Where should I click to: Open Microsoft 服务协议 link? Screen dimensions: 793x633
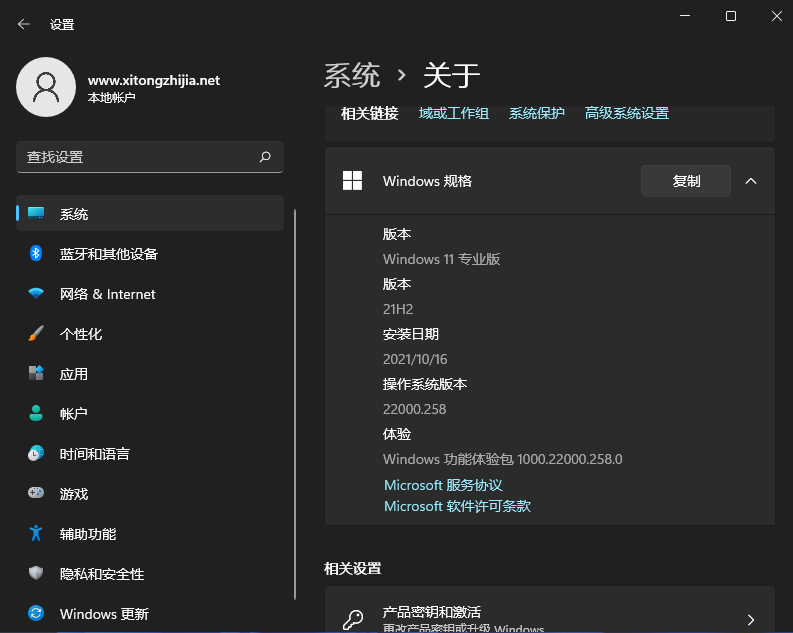[x=443, y=485]
